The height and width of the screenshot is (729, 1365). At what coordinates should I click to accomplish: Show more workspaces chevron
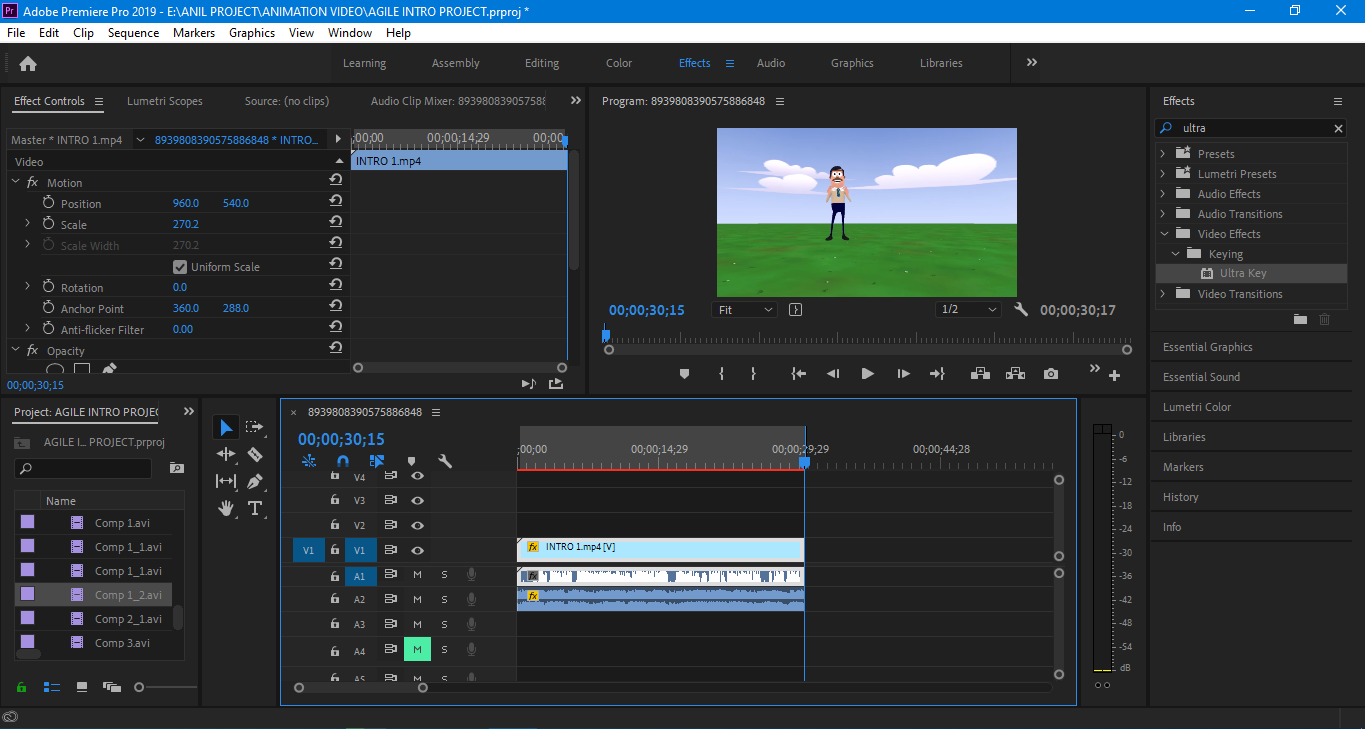(1031, 62)
